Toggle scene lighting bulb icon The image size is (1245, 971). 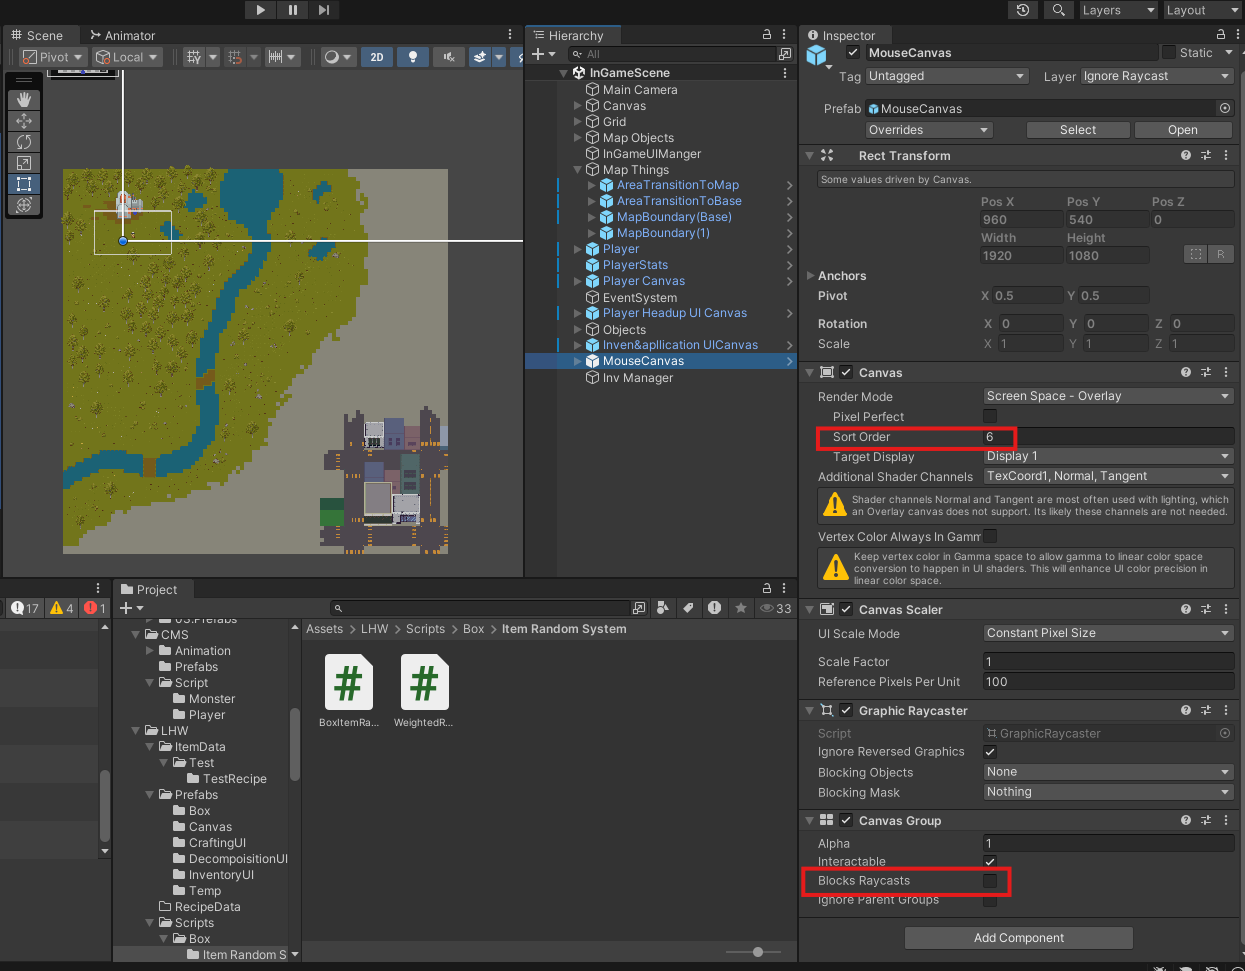coord(413,57)
